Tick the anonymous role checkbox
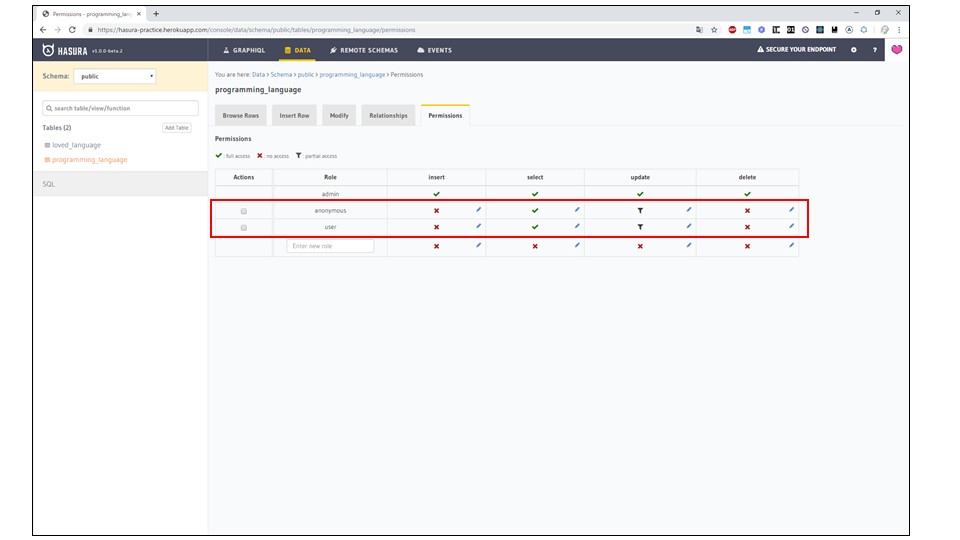960x540 pixels. pyautogui.click(x=244, y=211)
